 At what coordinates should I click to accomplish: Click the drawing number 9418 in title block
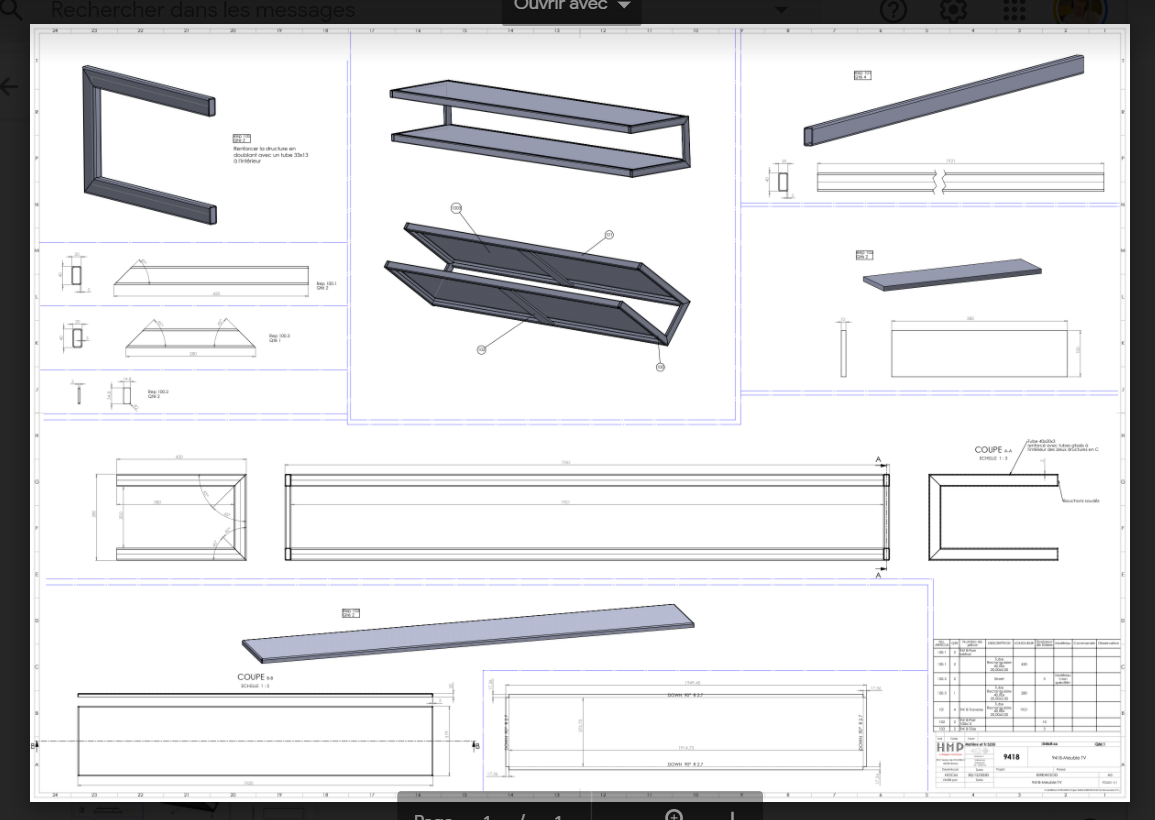point(1011,758)
